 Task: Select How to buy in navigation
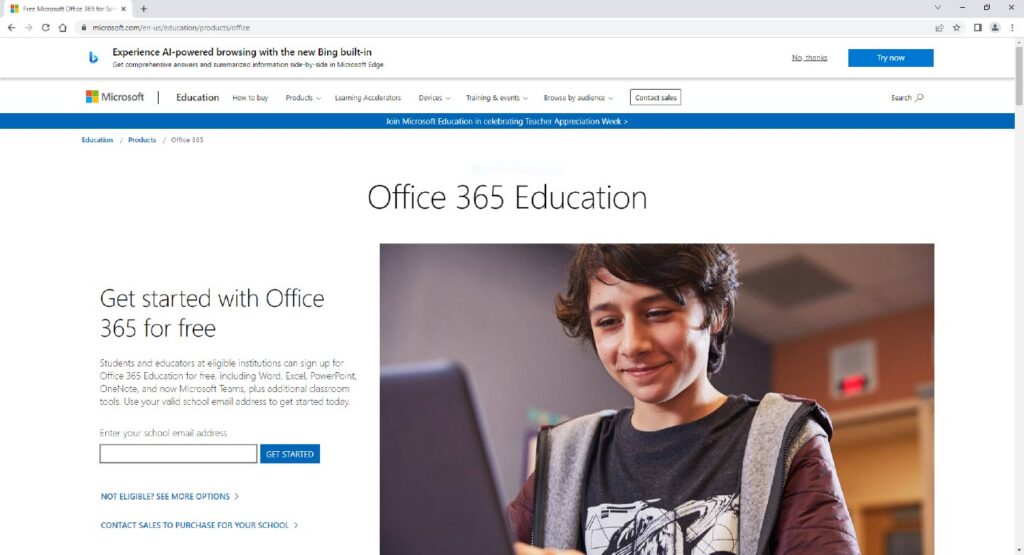250,98
